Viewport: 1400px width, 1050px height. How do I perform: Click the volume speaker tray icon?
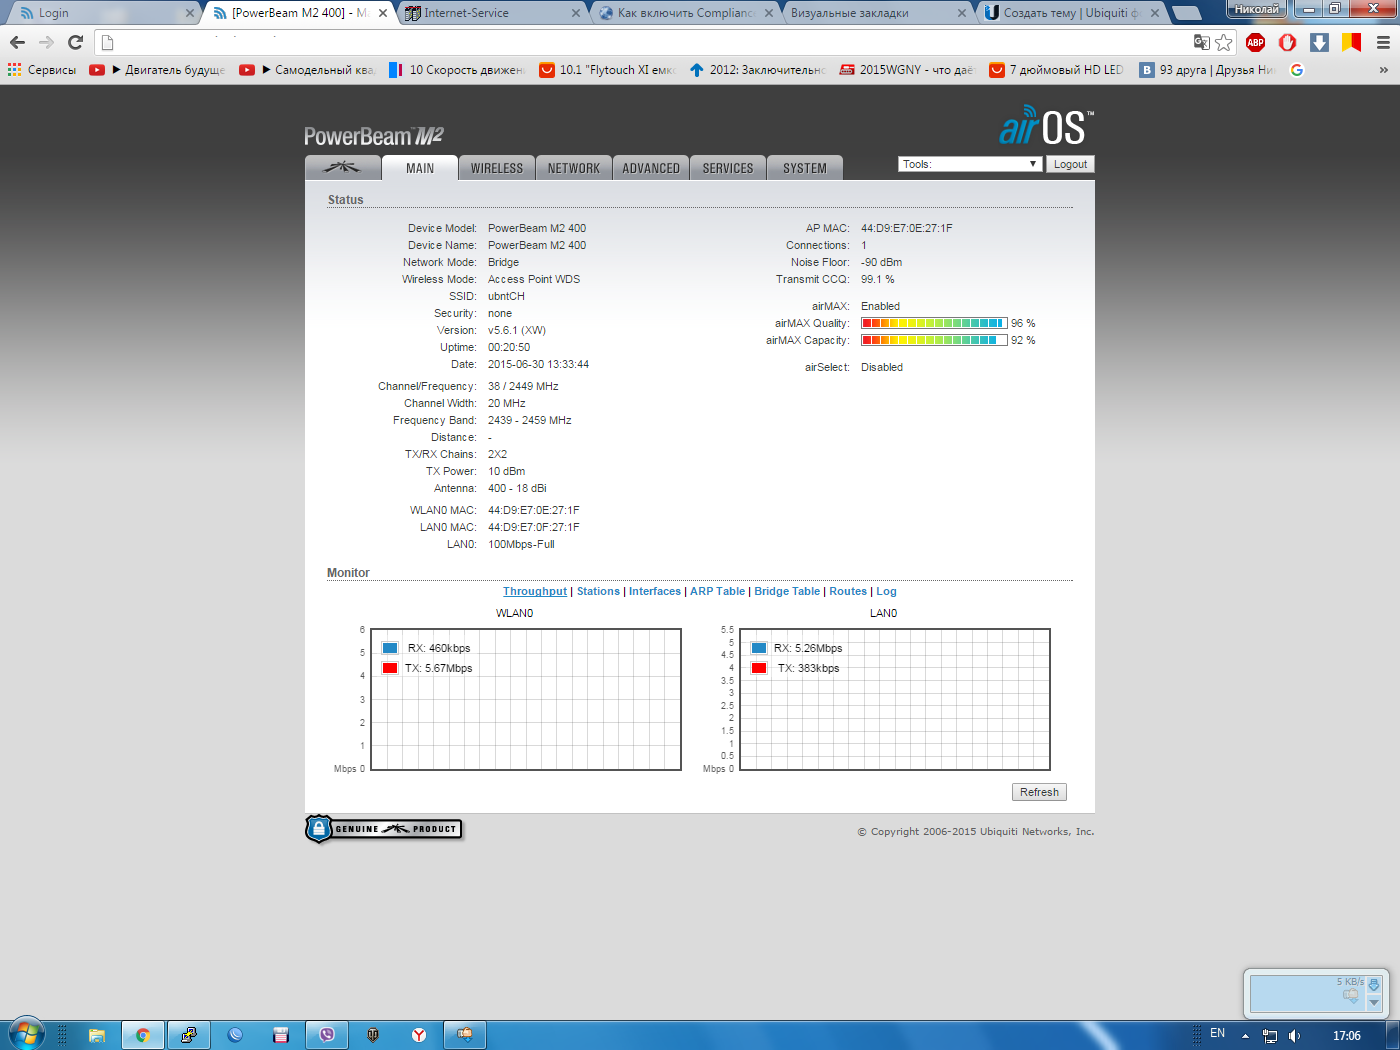[x=1294, y=1035]
